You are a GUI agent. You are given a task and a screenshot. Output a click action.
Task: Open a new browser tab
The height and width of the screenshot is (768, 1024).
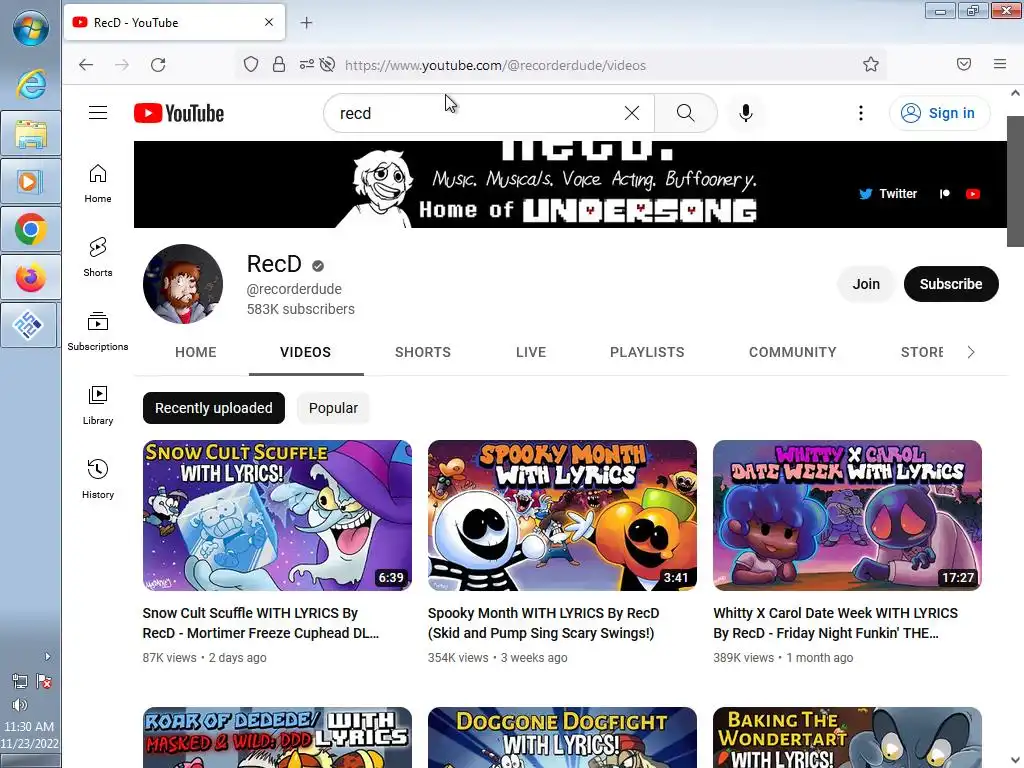306,23
